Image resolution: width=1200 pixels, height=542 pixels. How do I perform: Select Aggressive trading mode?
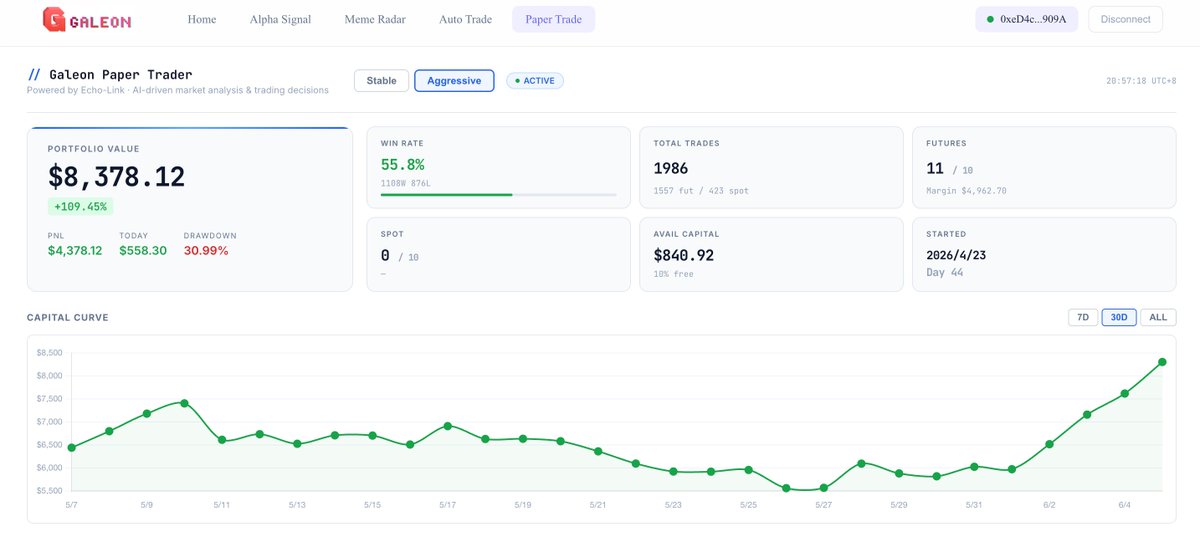[454, 81]
